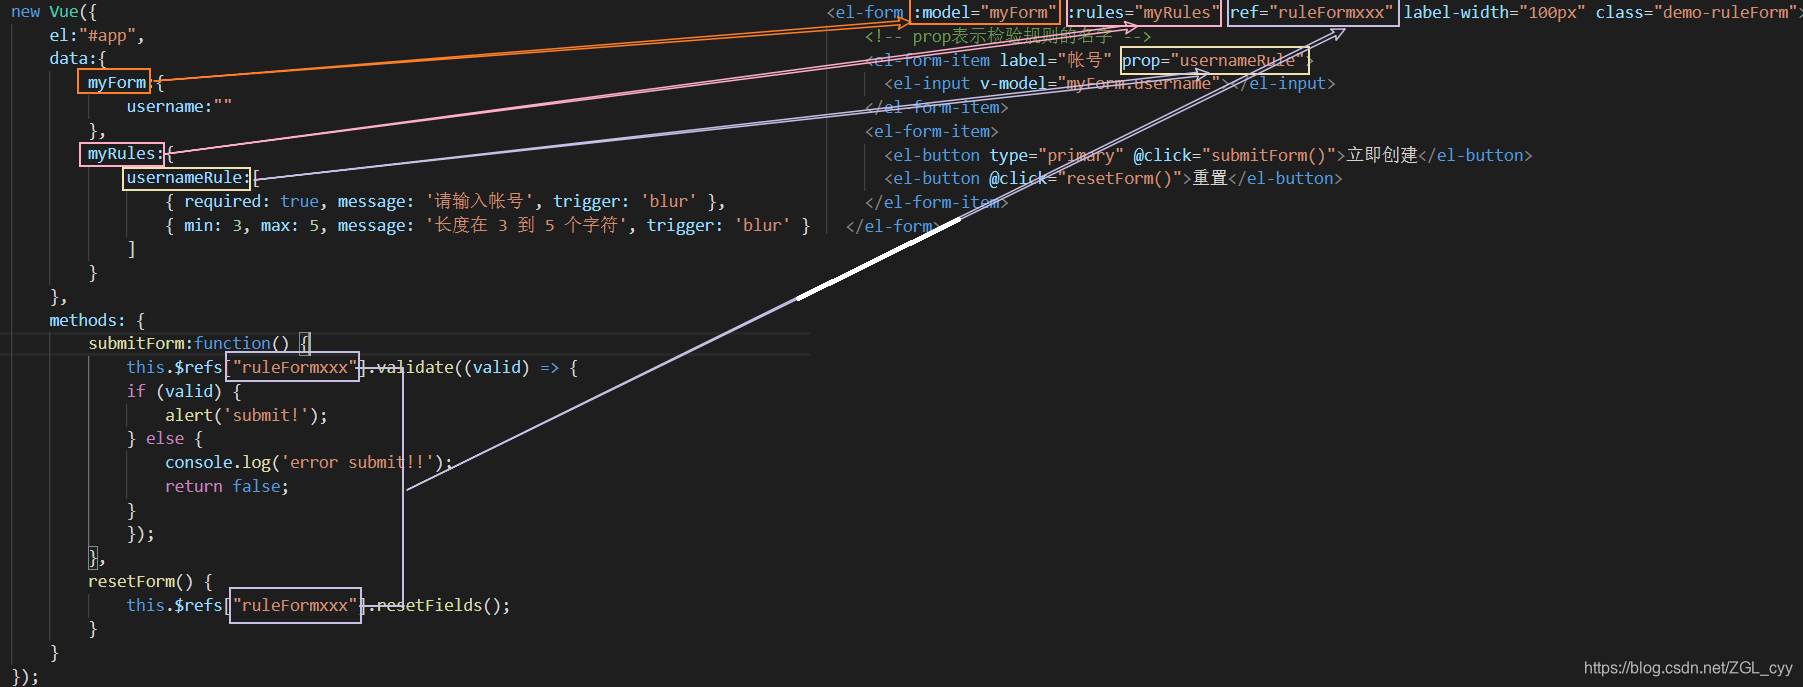Image resolution: width=1803 pixels, height=687 pixels.
Task: Click the '请输入帐号' message string
Action: 480,202
